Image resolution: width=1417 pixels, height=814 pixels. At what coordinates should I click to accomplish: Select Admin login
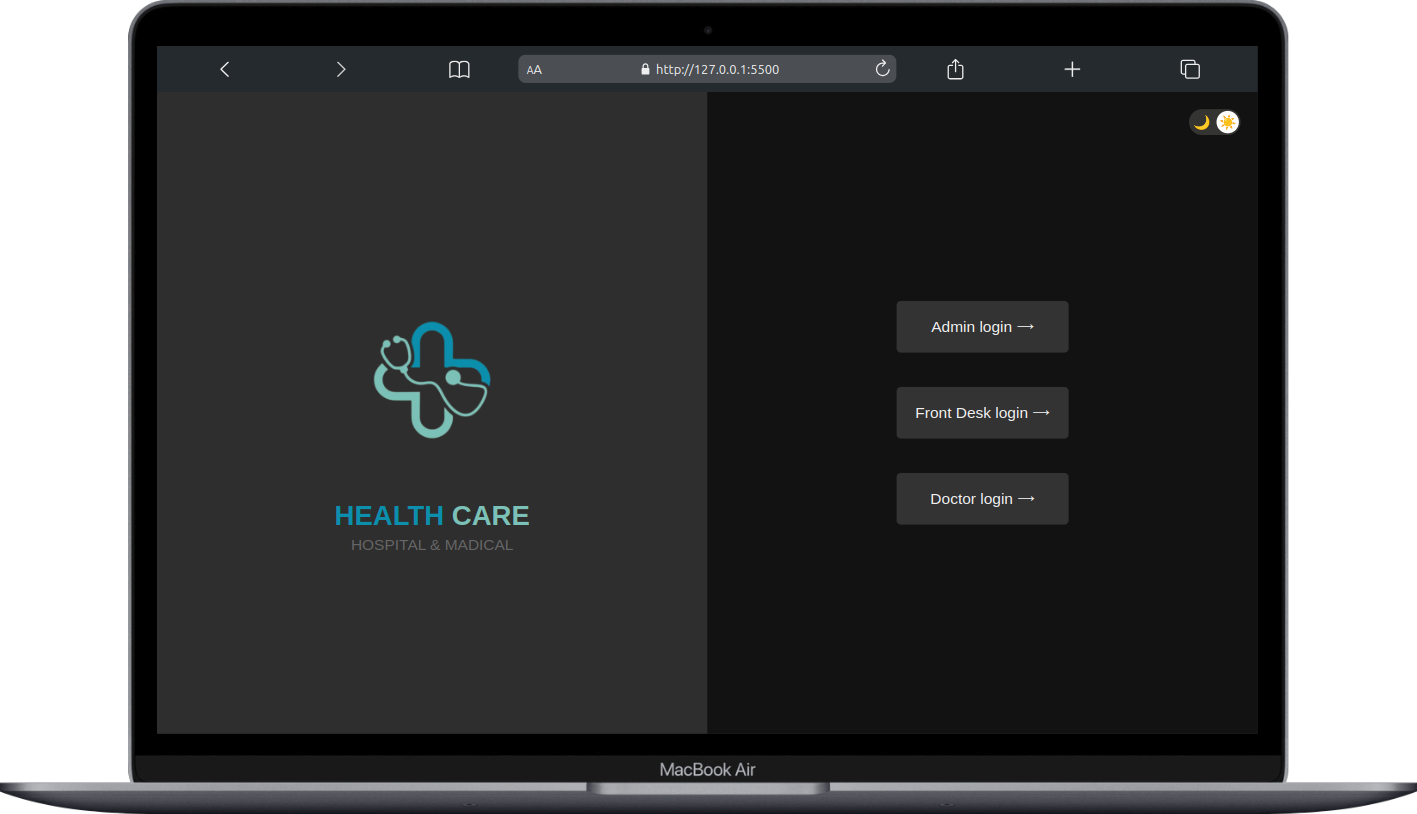[982, 326]
